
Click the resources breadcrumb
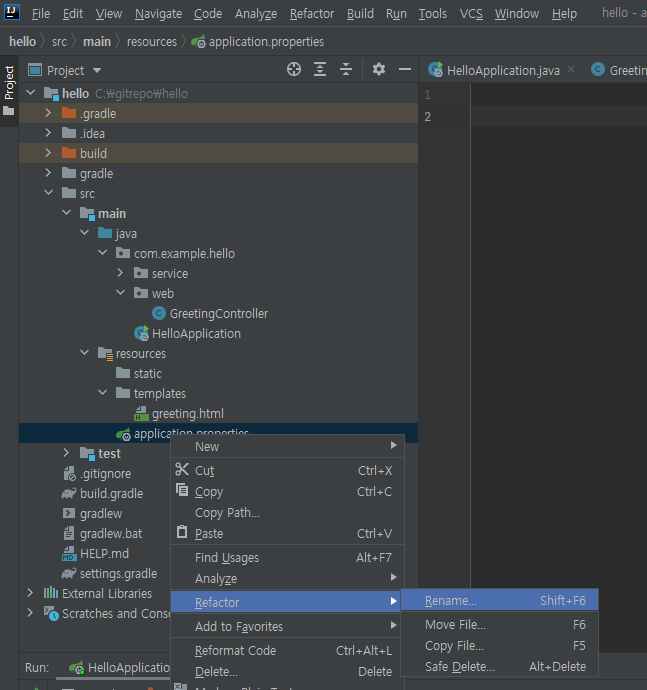tap(151, 42)
